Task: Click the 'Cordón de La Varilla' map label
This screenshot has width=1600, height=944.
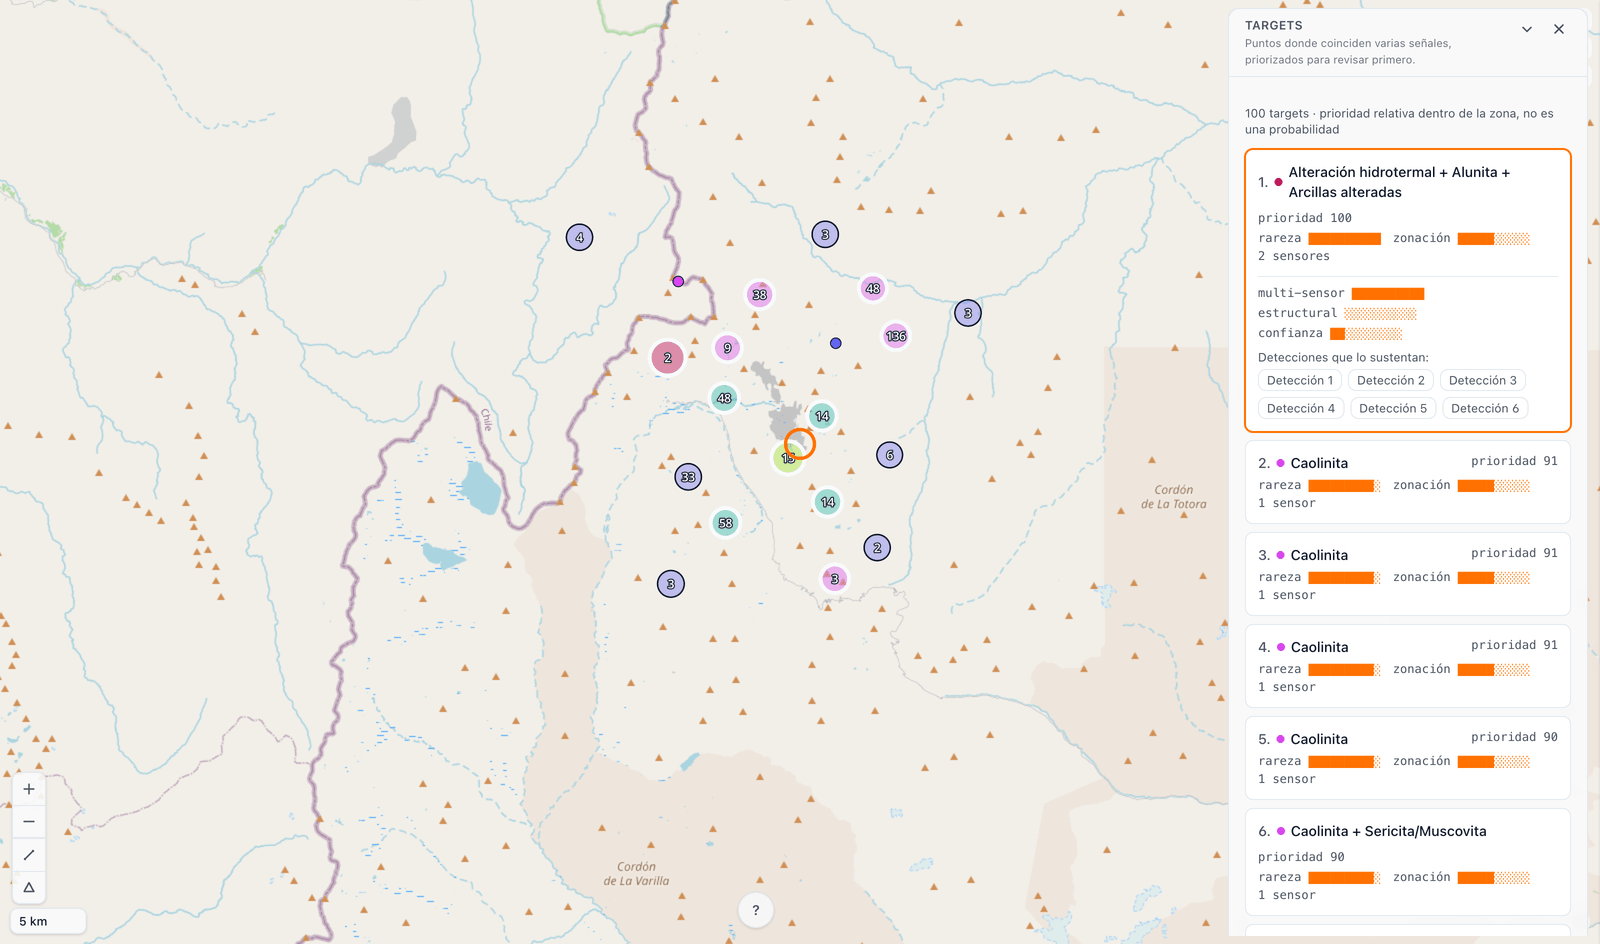Action: pos(636,874)
